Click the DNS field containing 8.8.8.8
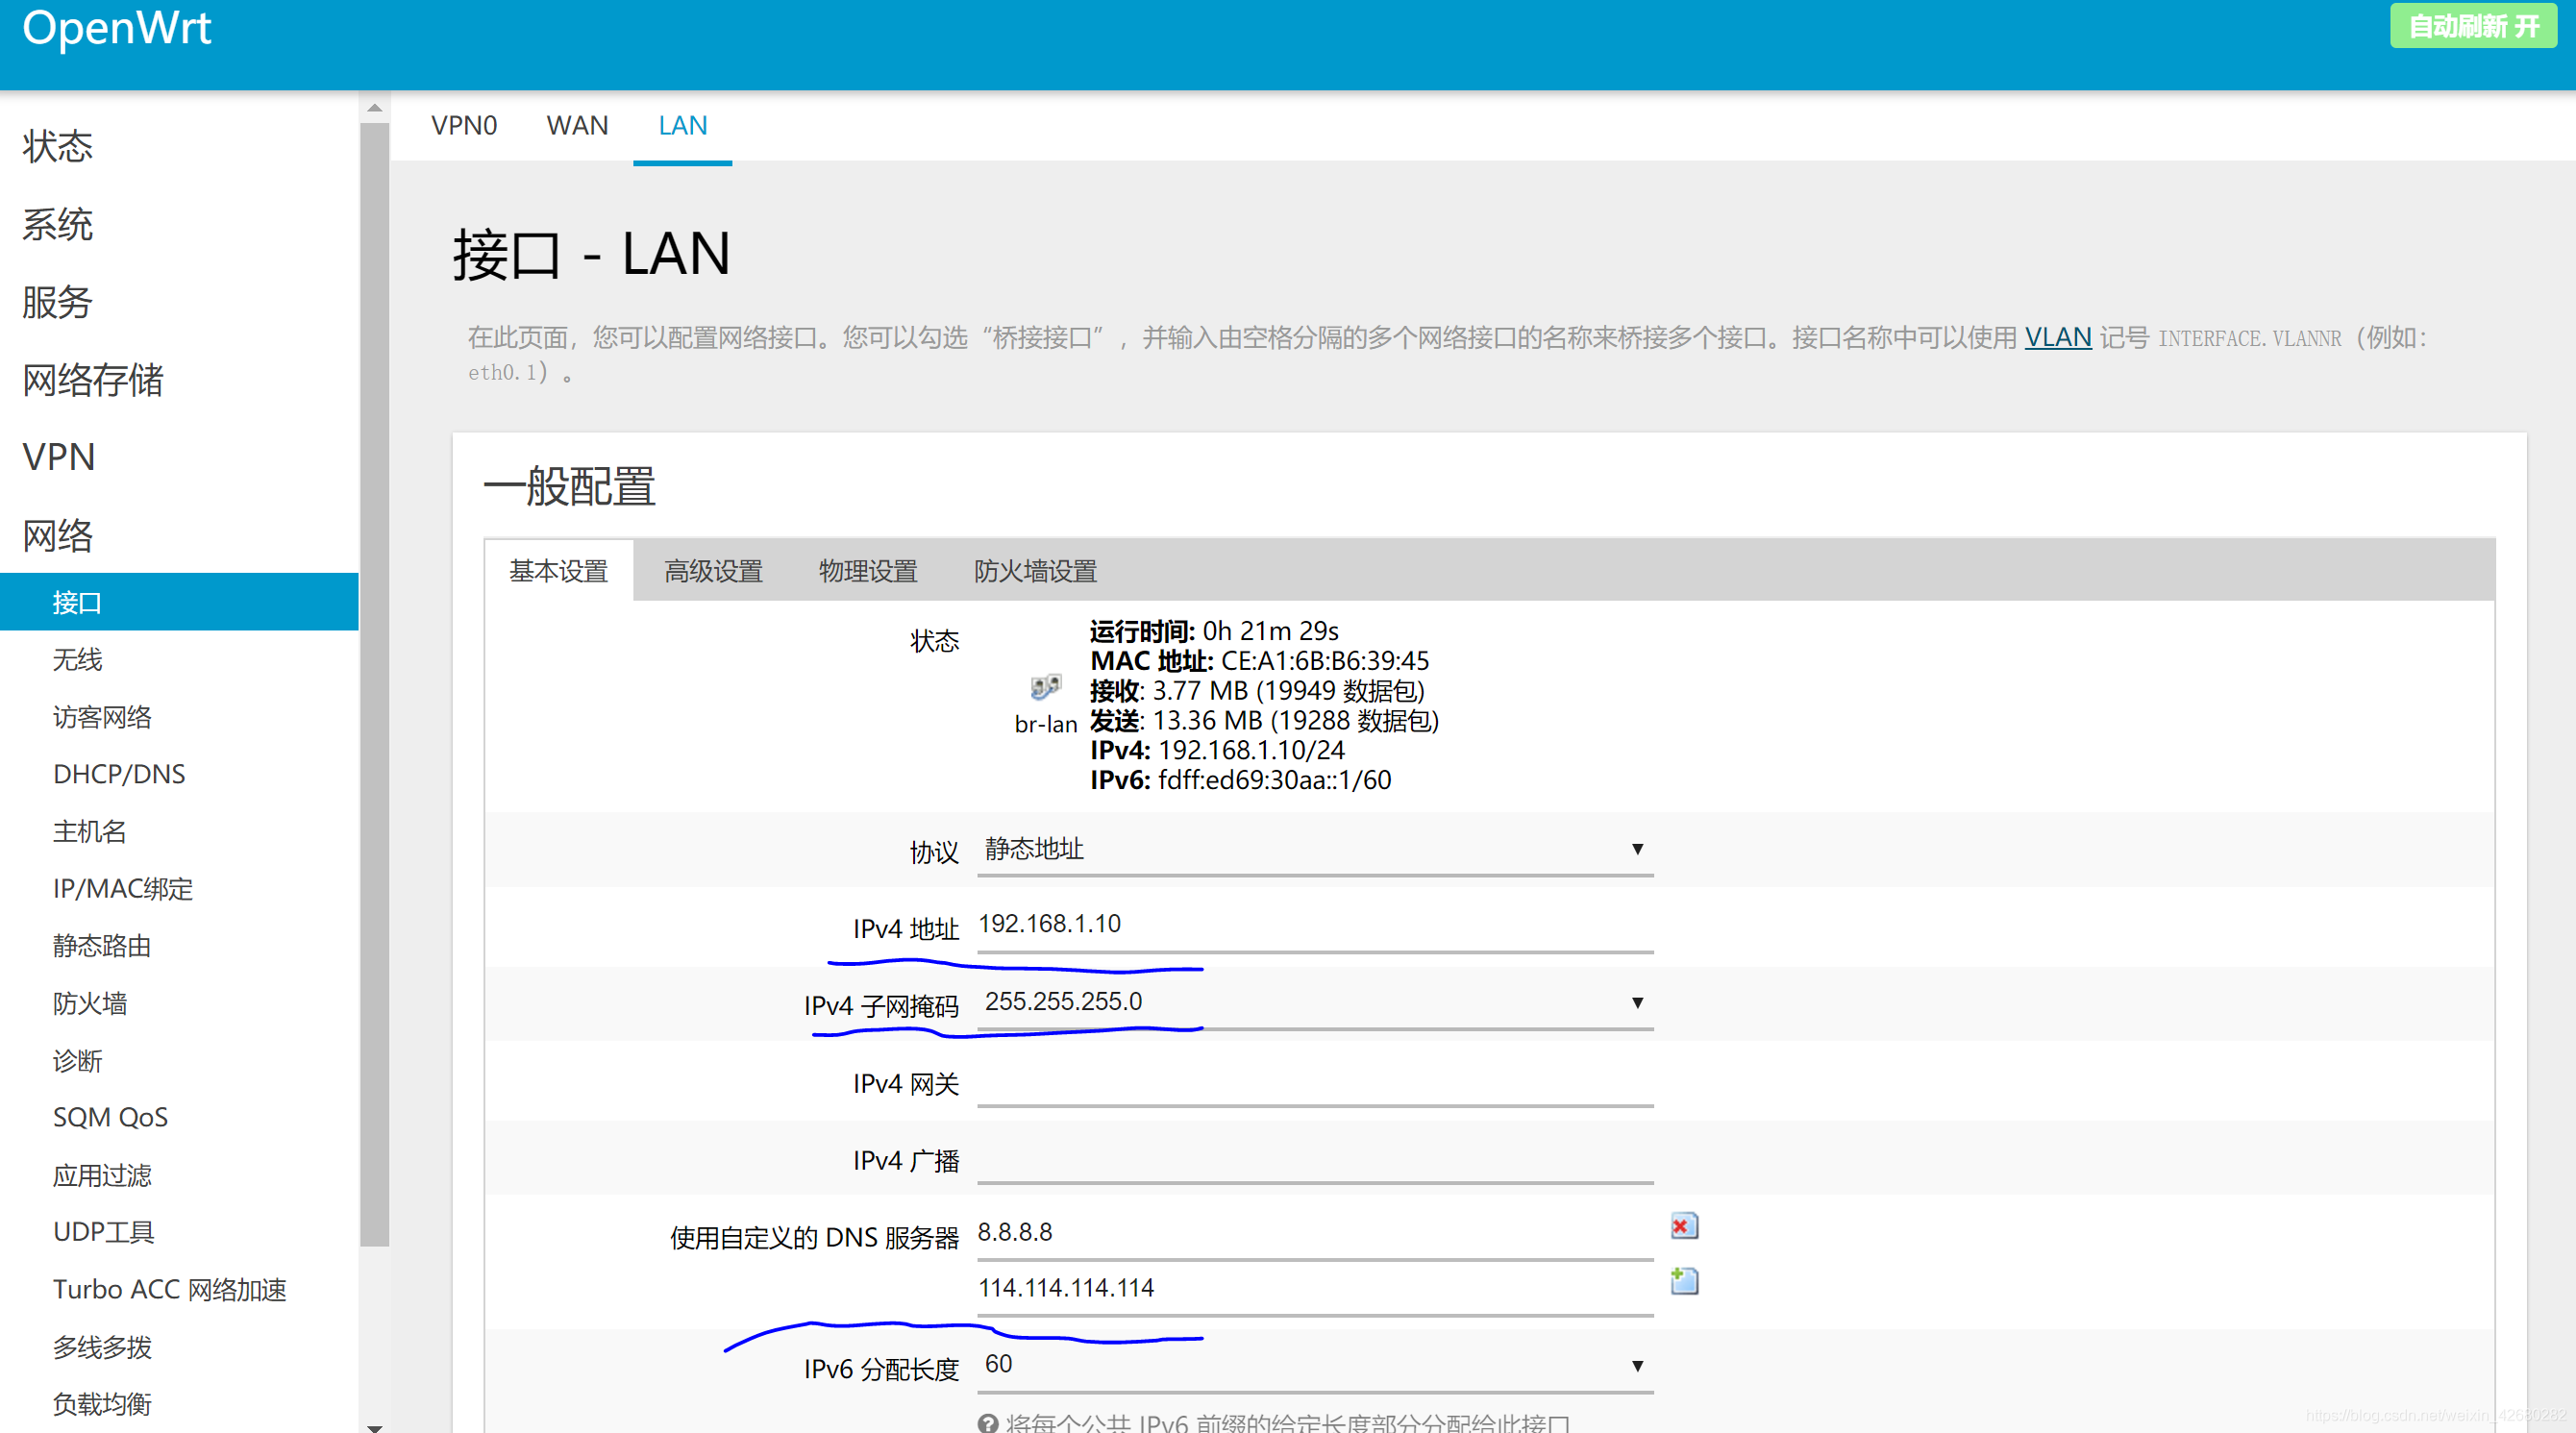2576x1433 pixels. [1315, 1233]
